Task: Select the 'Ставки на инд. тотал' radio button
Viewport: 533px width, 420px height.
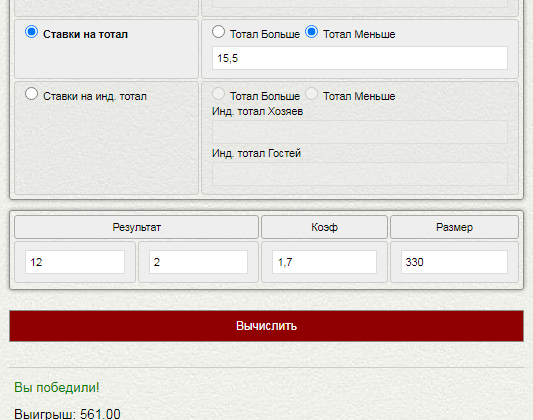Action: pyautogui.click(x=31, y=94)
